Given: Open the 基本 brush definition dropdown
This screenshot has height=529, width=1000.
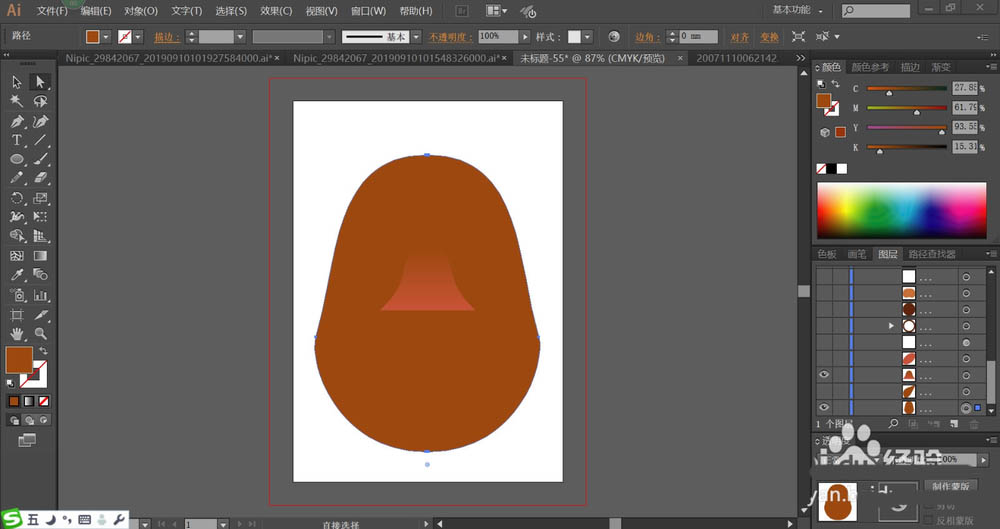Looking at the screenshot, I should (416, 37).
